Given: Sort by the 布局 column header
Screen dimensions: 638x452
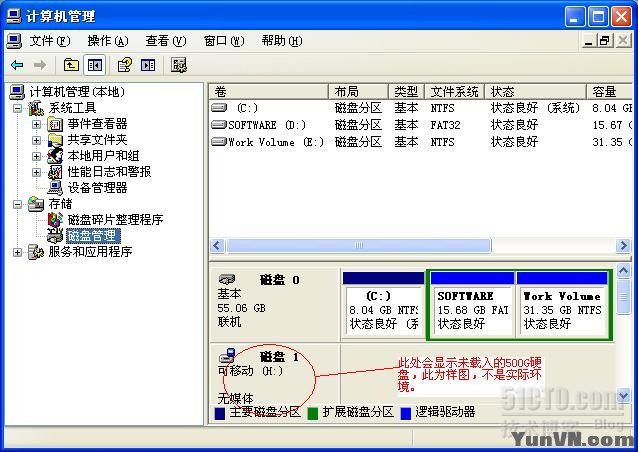Looking at the screenshot, I should 358,92.
